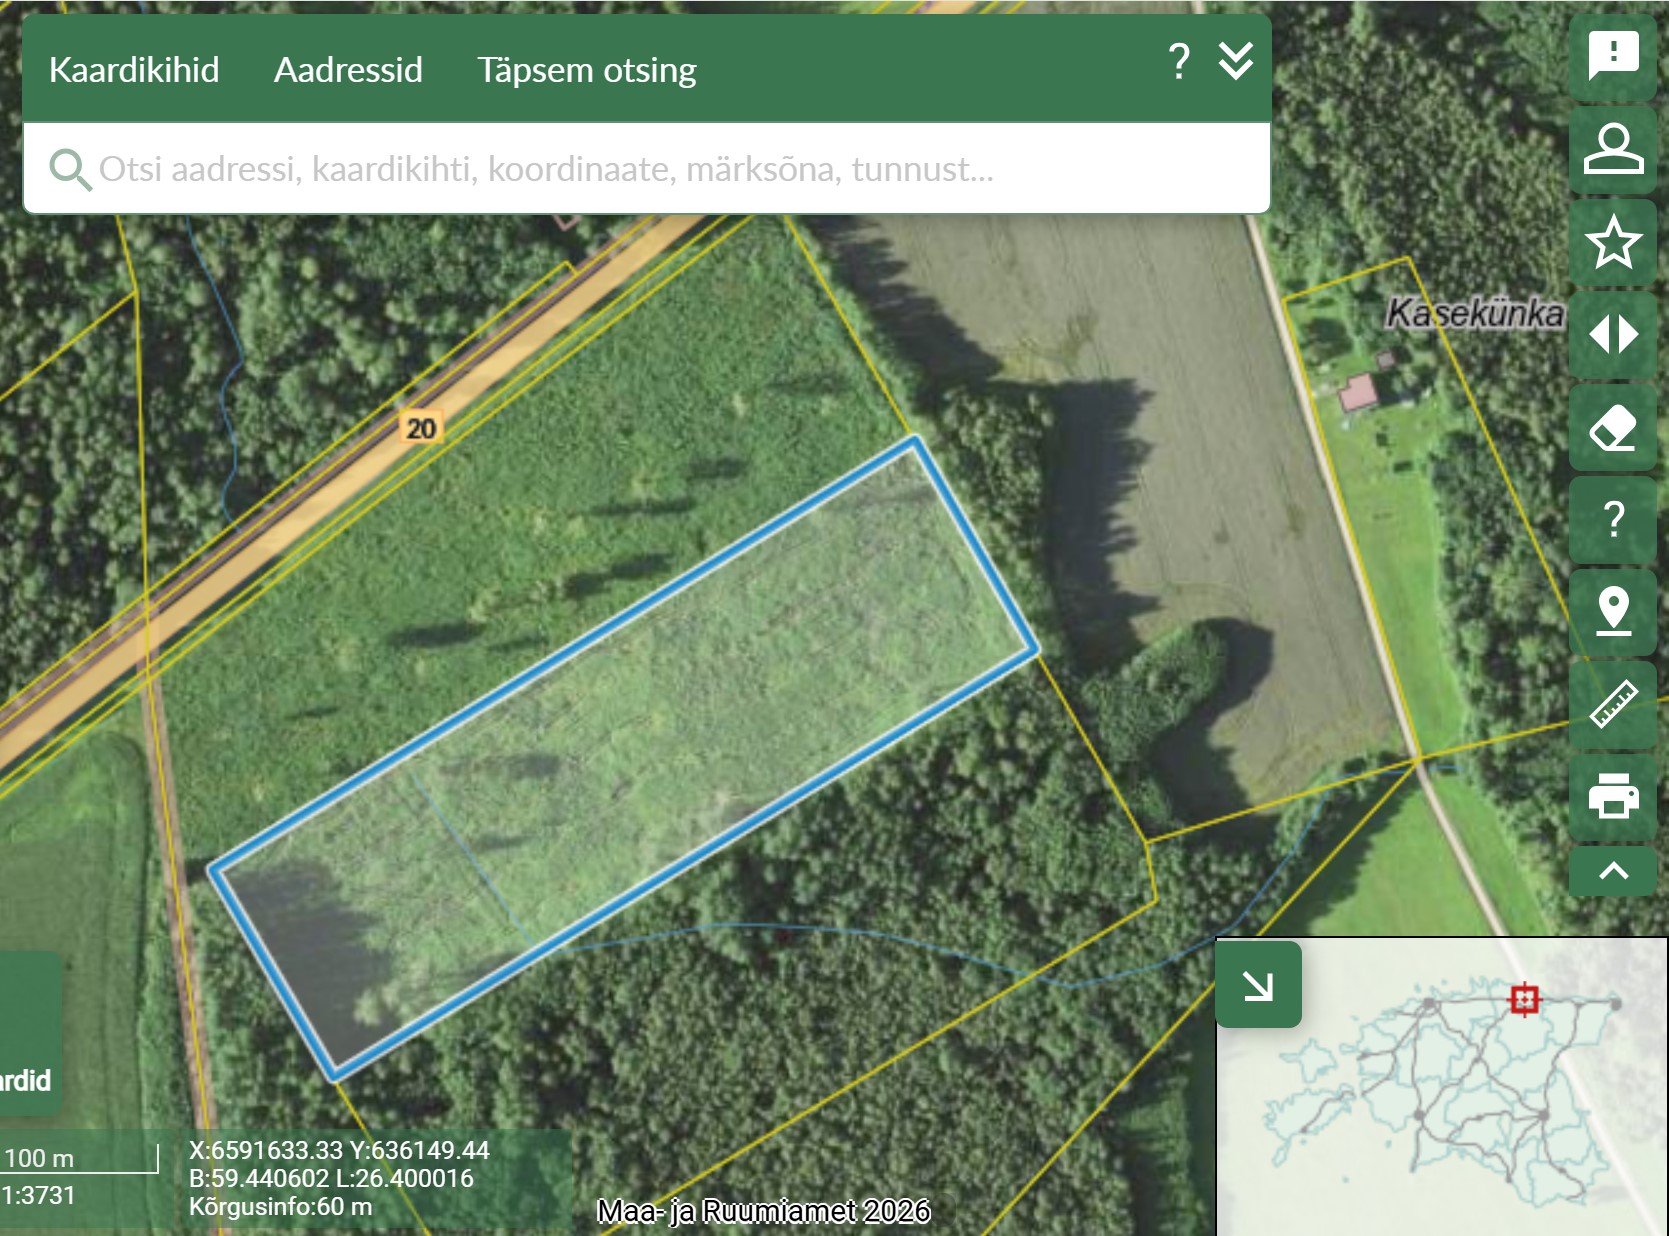The height and width of the screenshot is (1236, 1669).
Task: Select the eraser tool to clear map
Action: point(1613,427)
